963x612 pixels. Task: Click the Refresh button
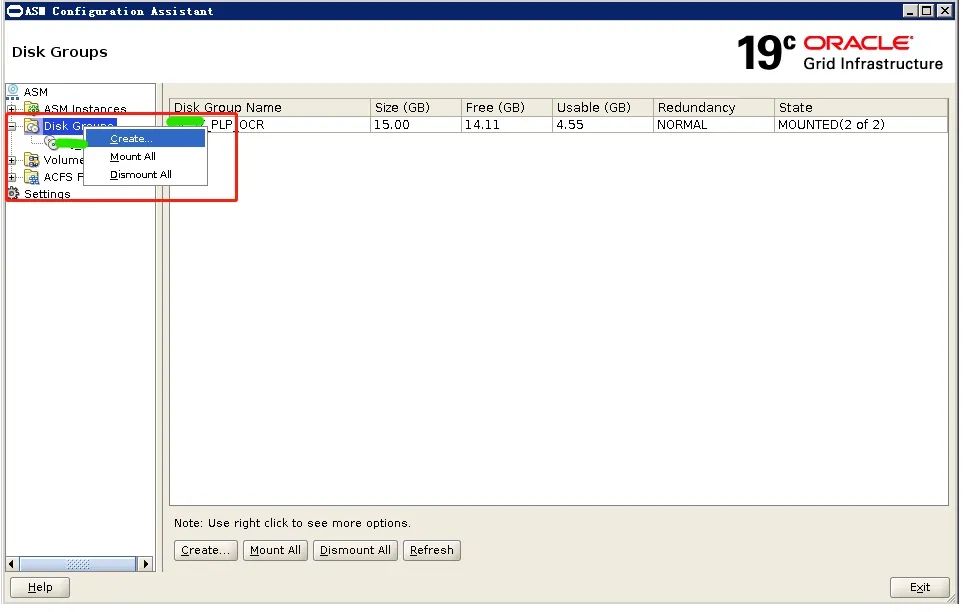(432, 551)
